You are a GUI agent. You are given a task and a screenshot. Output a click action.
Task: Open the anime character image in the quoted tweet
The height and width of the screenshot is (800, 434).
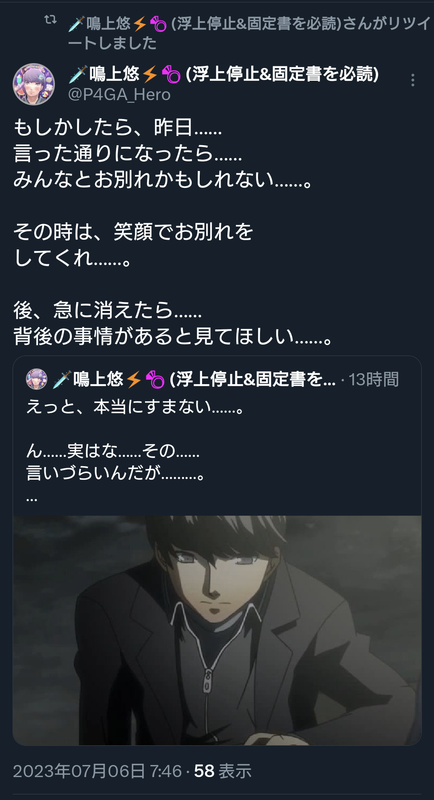217,630
